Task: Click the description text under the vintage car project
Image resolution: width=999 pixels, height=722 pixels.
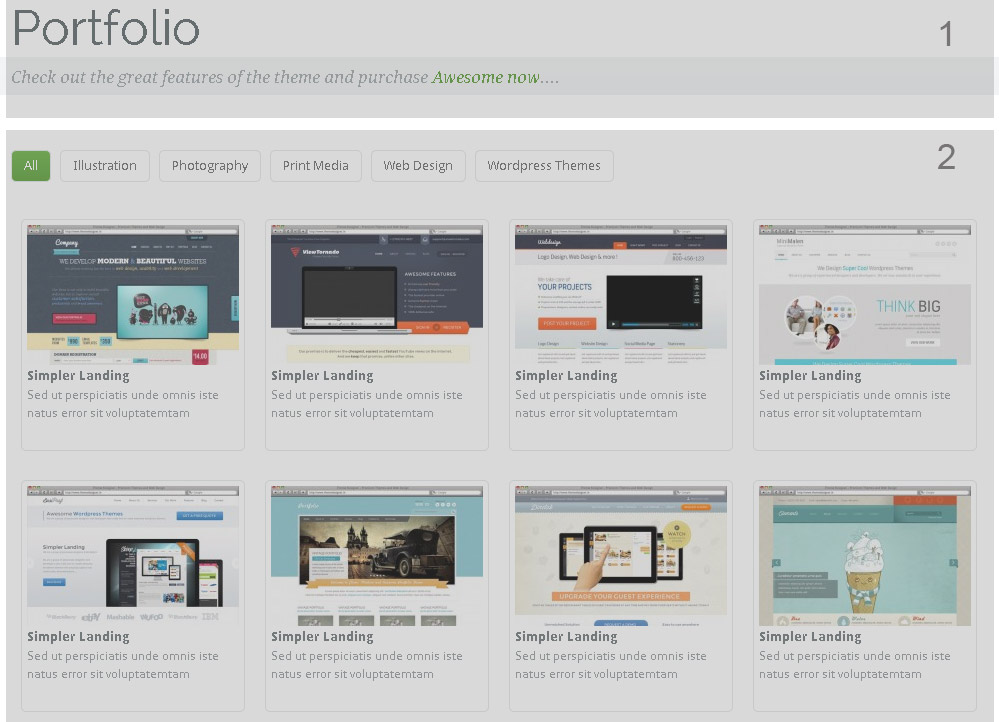Action: click(x=366, y=664)
